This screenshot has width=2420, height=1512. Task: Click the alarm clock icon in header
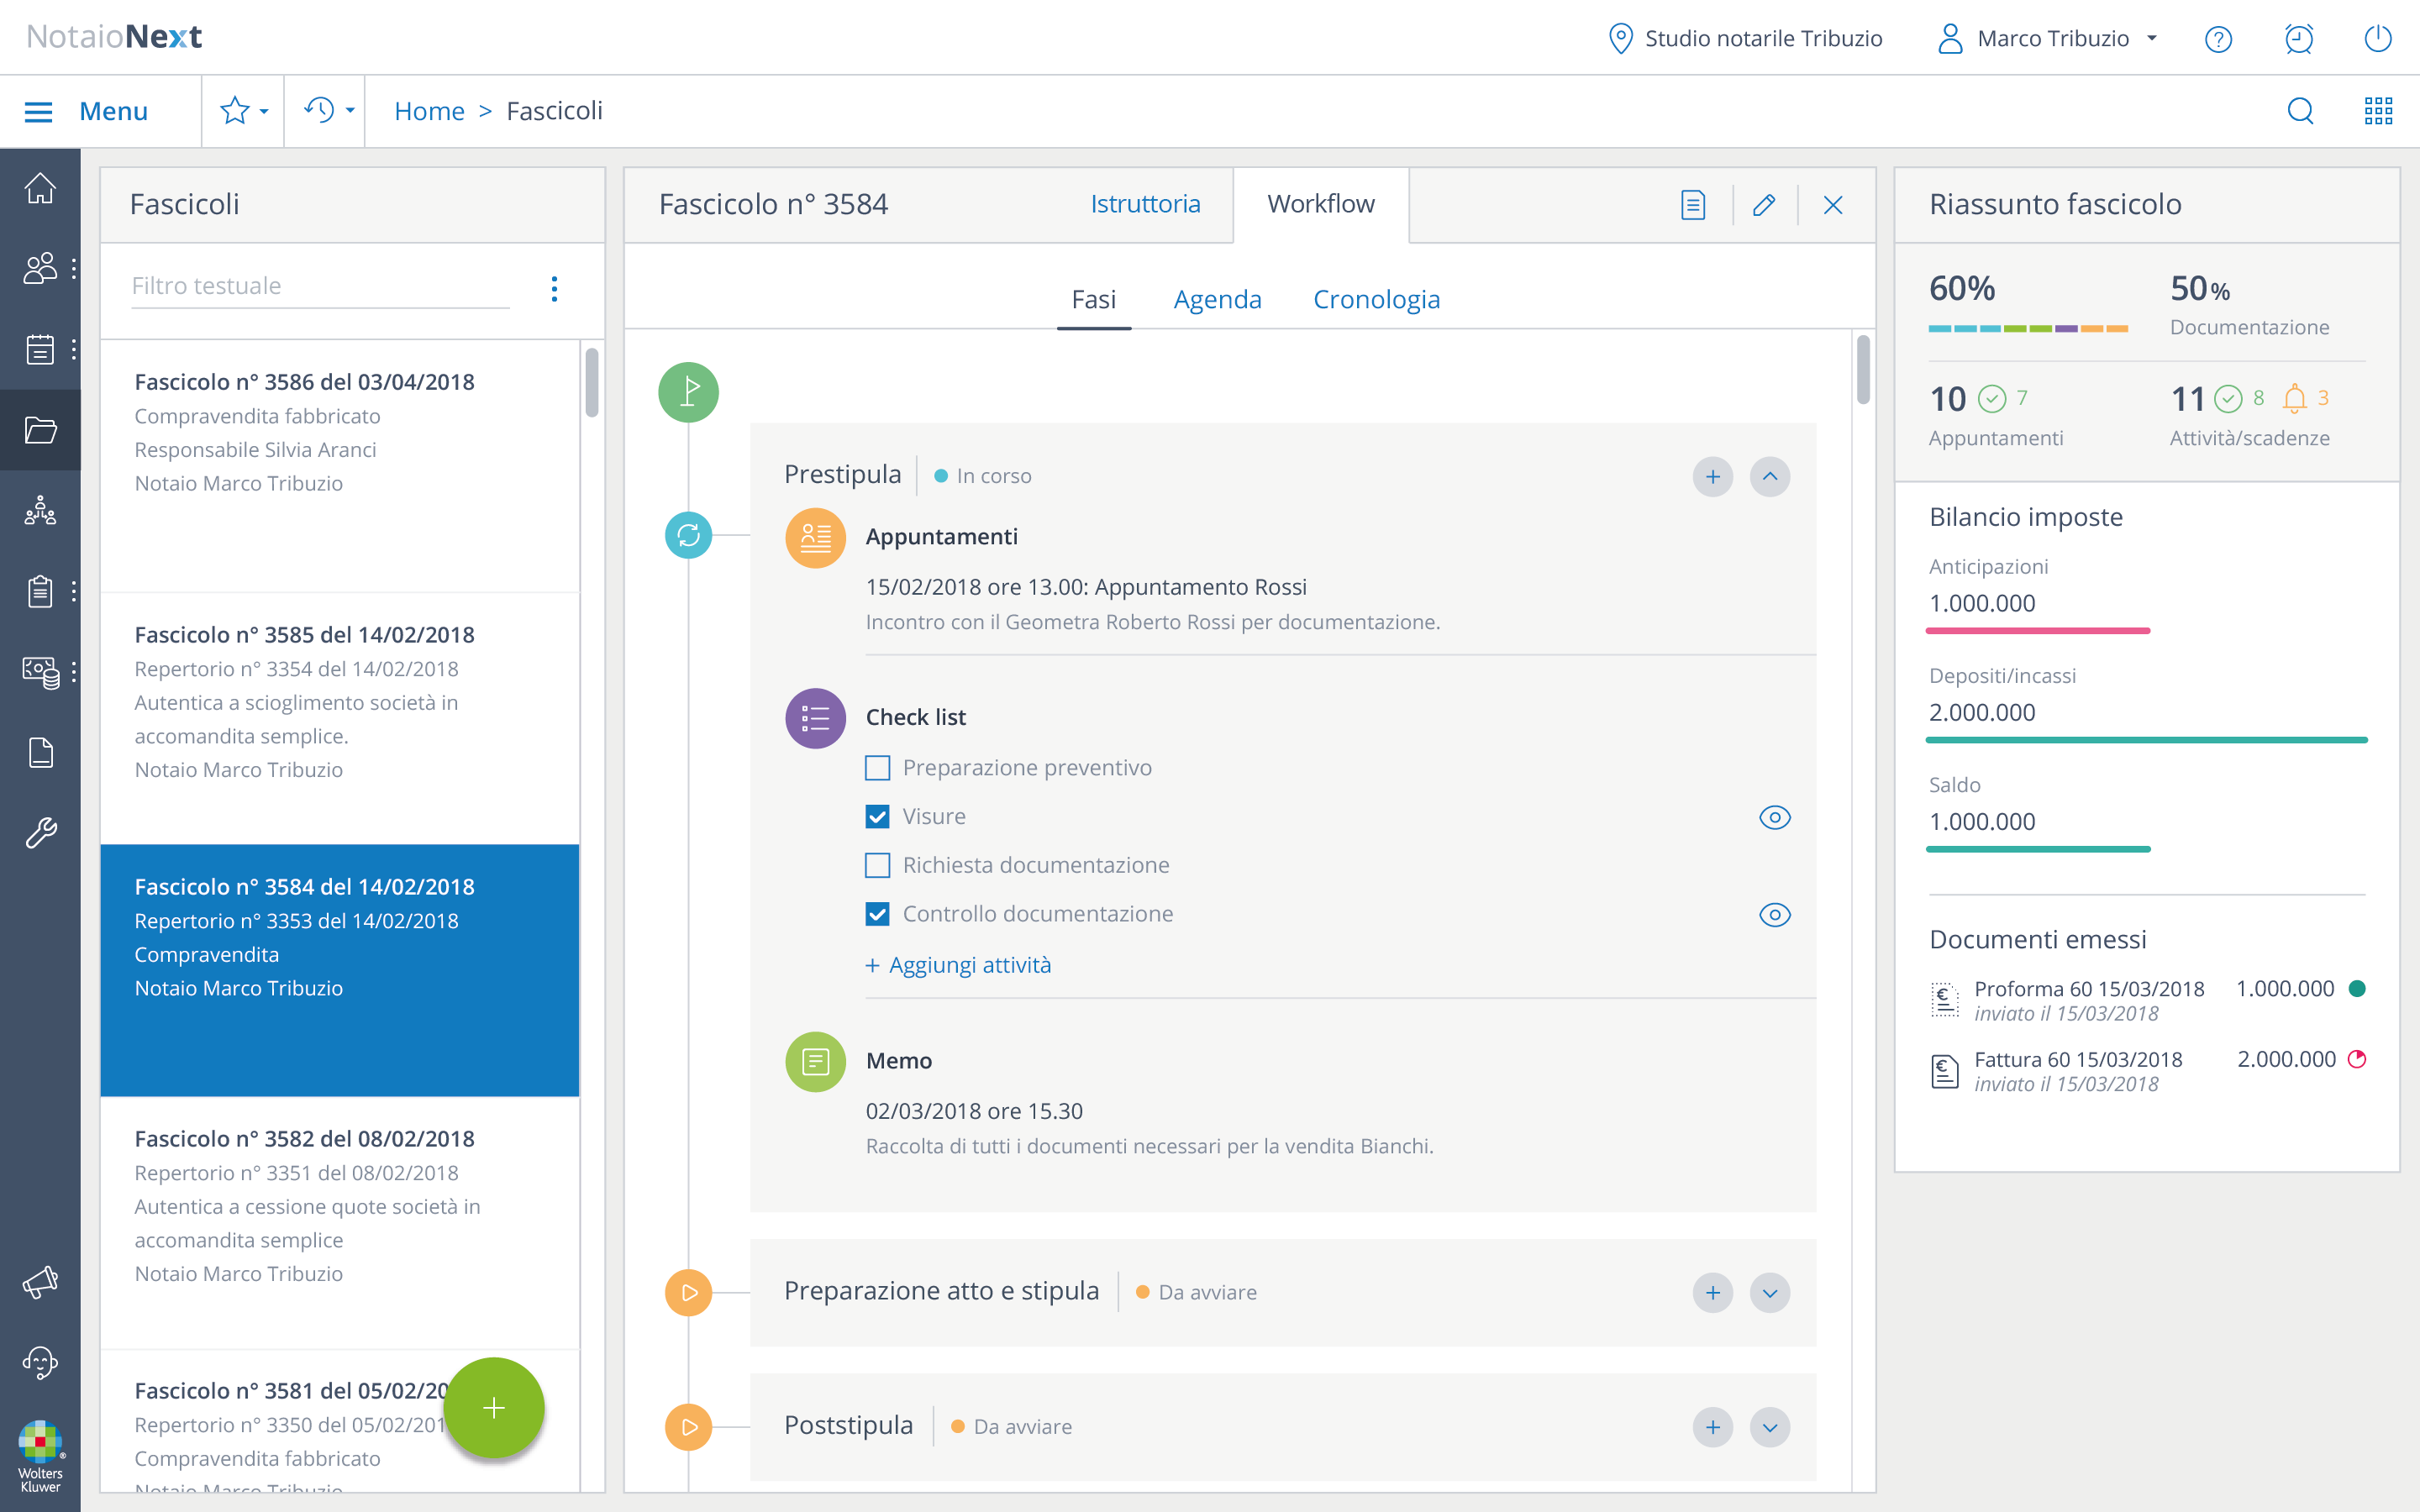2298,39
